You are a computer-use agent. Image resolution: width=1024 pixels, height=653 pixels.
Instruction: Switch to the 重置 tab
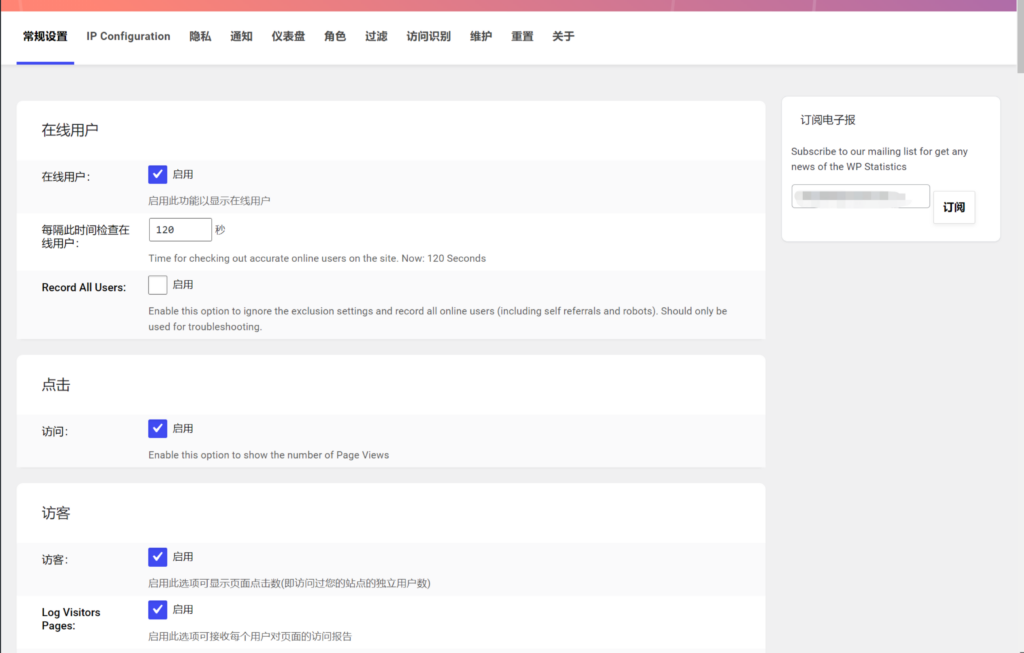(522, 36)
